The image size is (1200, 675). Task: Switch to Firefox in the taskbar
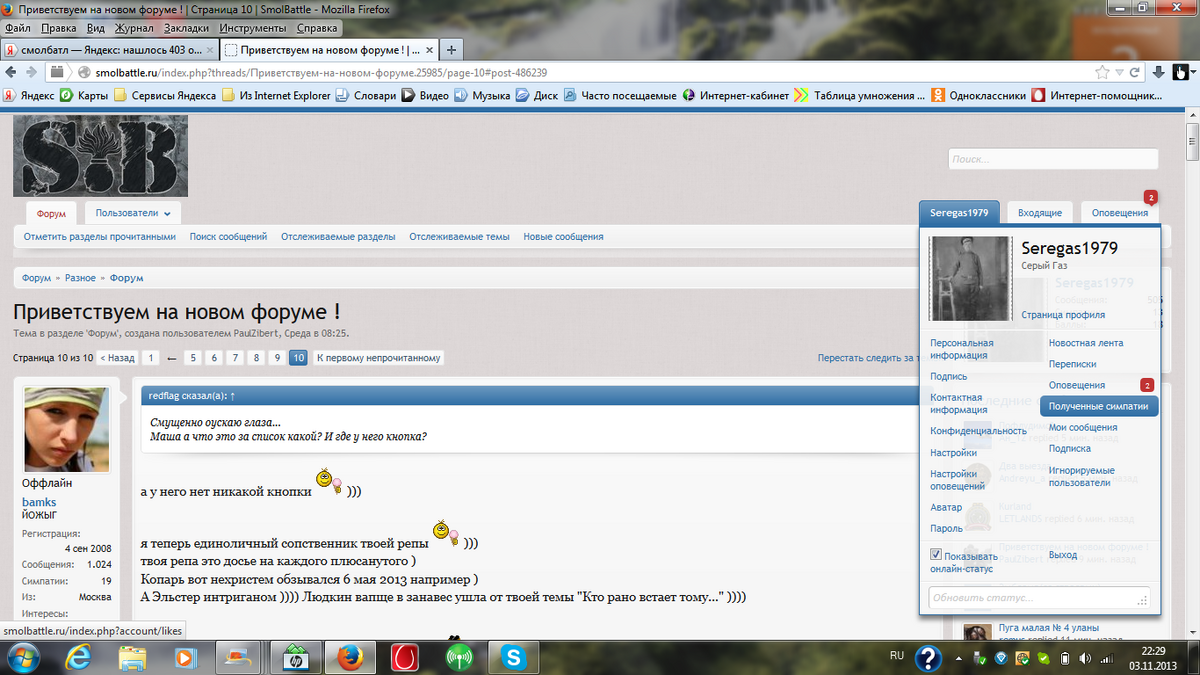click(349, 657)
